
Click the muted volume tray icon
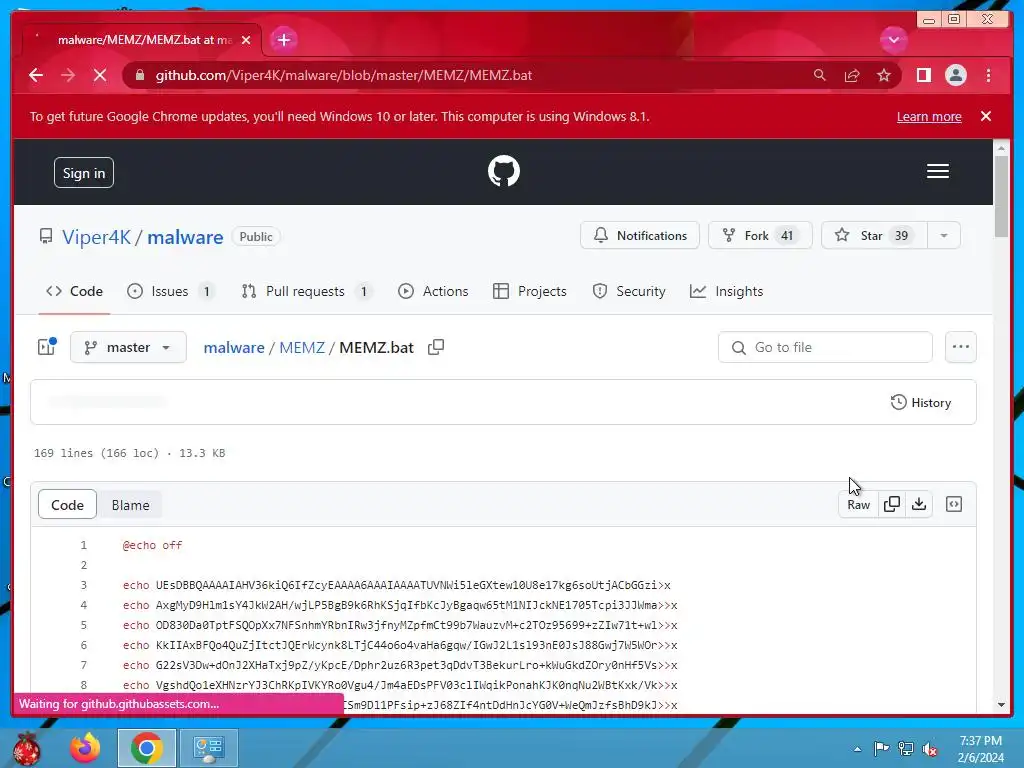[930, 749]
